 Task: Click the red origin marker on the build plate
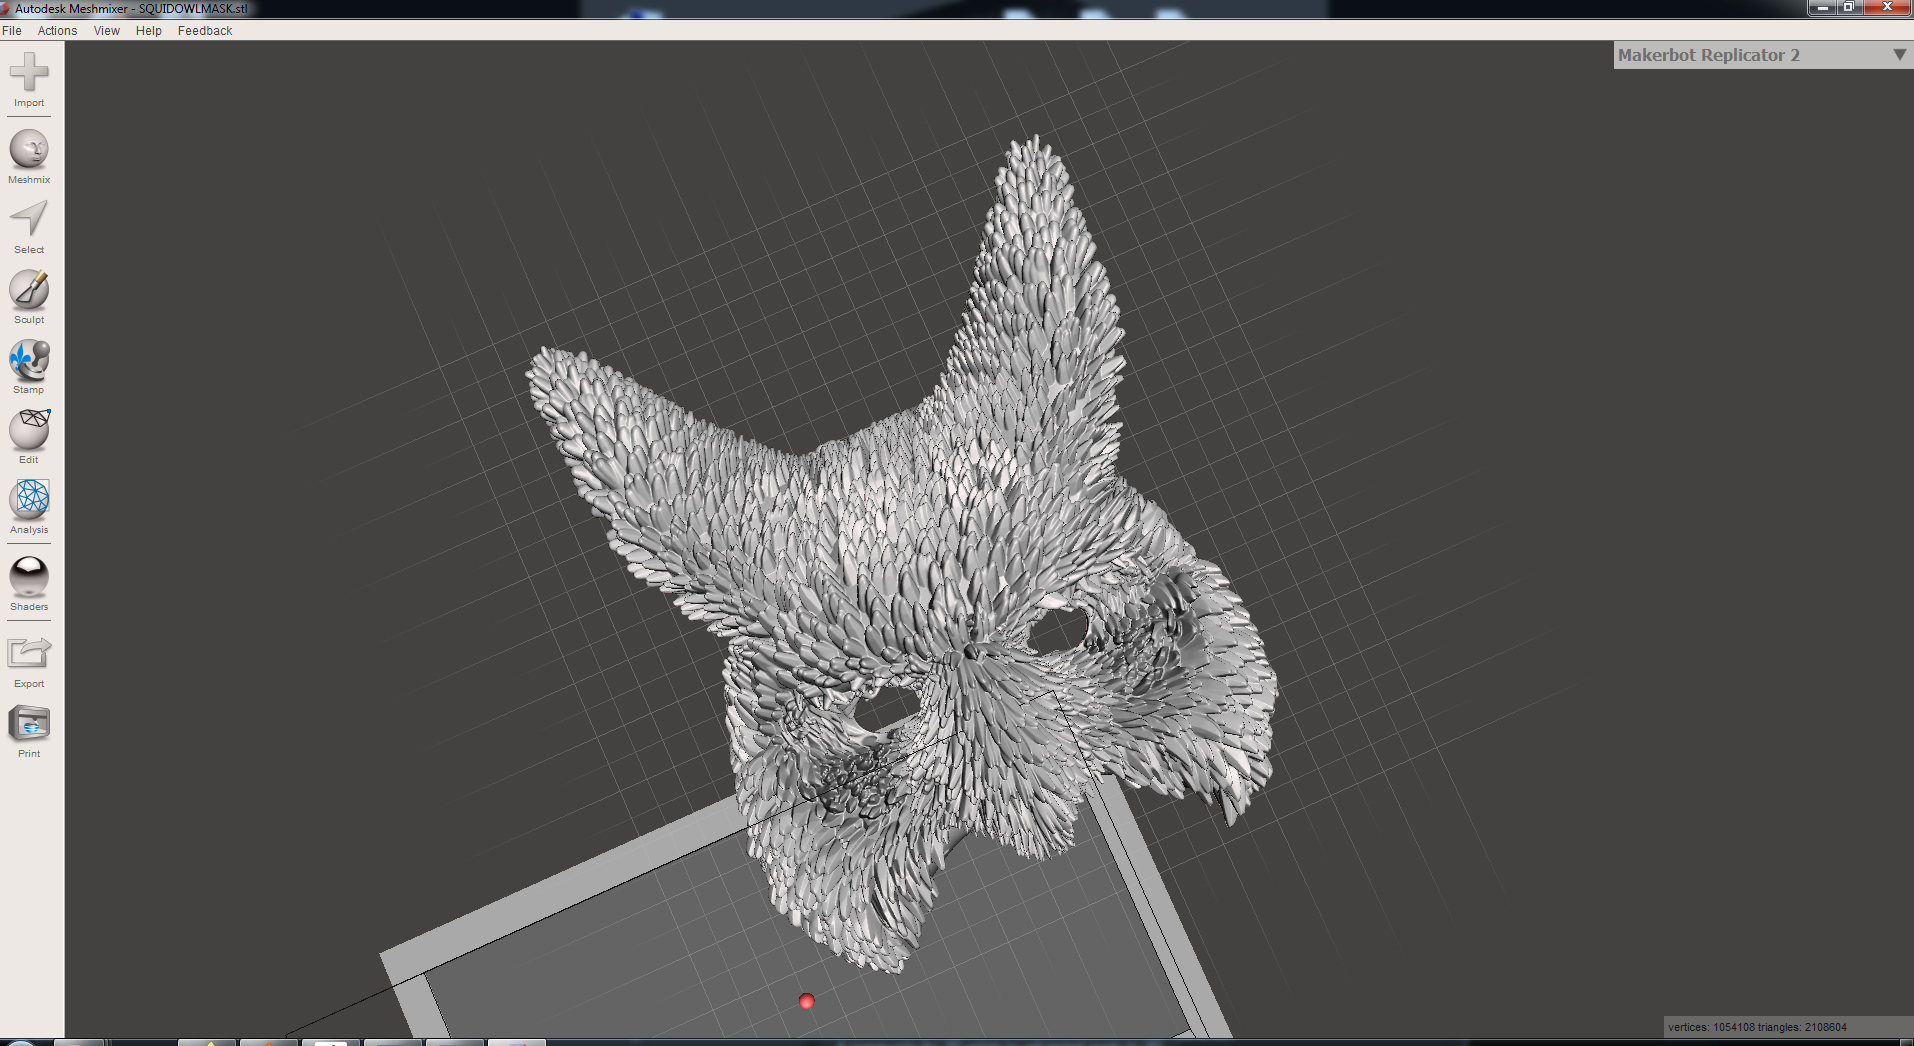[x=807, y=1000]
